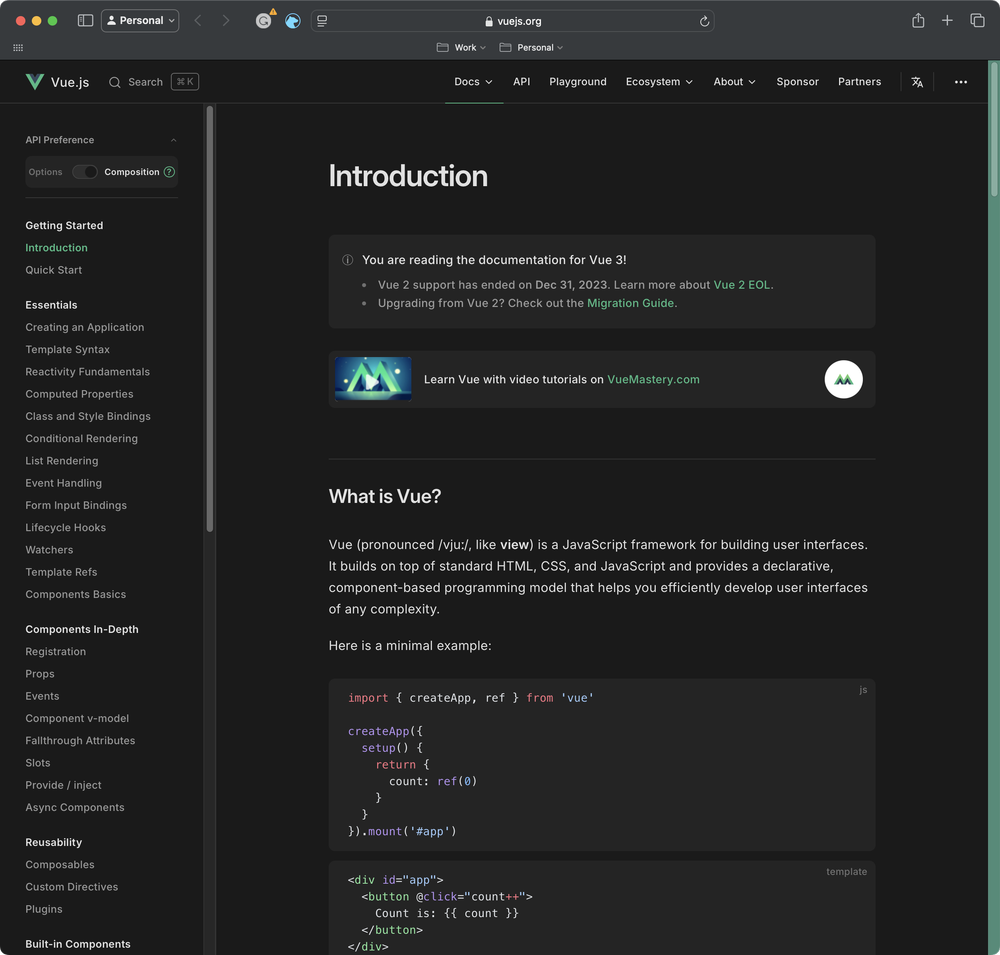Open the Docs dropdown menu
Image resolution: width=1000 pixels, height=955 pixels.
(473, 82)
